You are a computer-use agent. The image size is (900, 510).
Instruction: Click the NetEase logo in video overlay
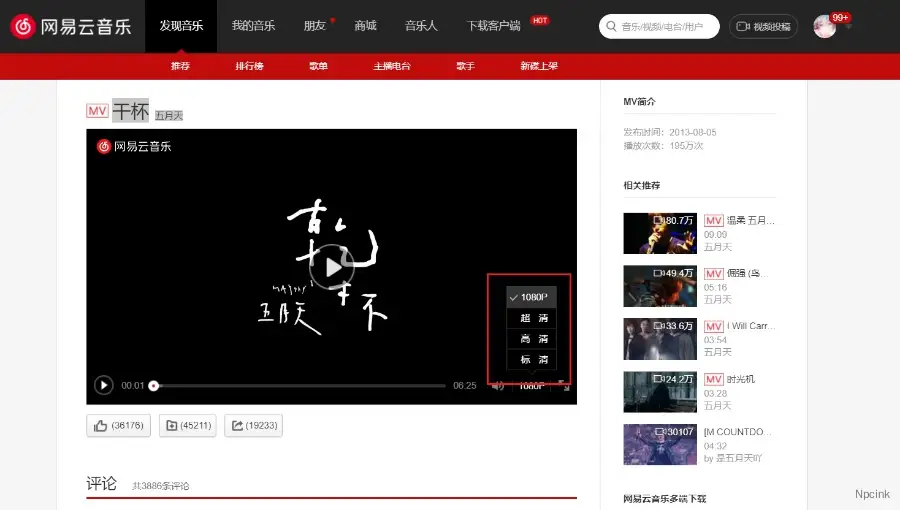click(x=134, y=146)
